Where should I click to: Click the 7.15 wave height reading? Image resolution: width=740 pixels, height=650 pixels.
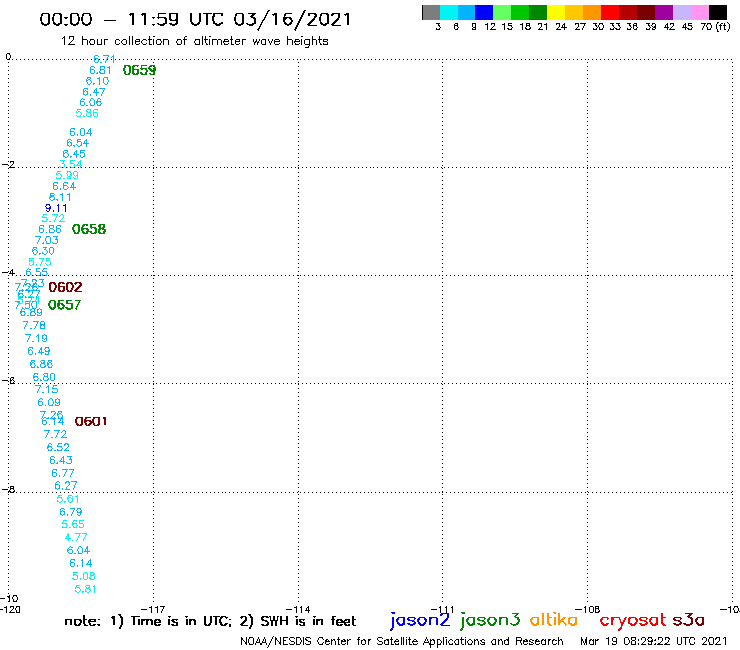click(47, 389)
